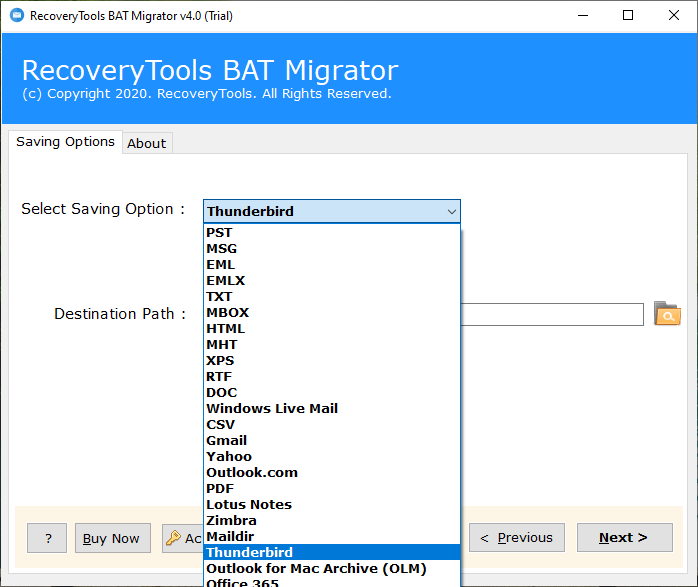Viewport: 698px width, 587px height.
Task: Select HTML saving option
Action: pyautogui.click(x=332, y=328)
